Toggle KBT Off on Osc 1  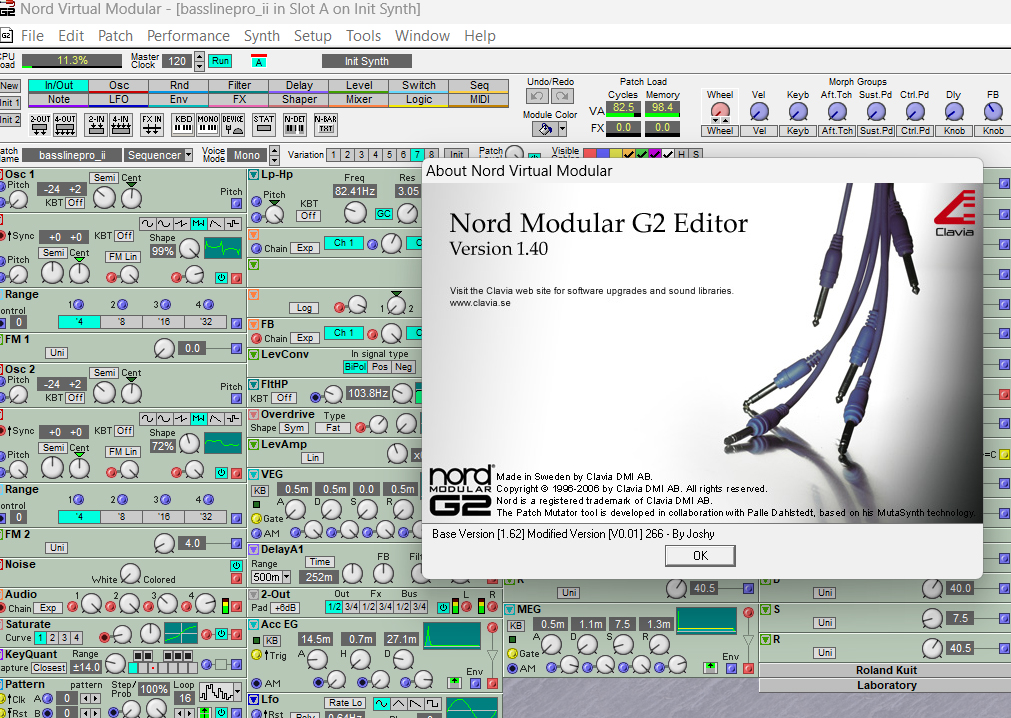[x=75, y=202]
